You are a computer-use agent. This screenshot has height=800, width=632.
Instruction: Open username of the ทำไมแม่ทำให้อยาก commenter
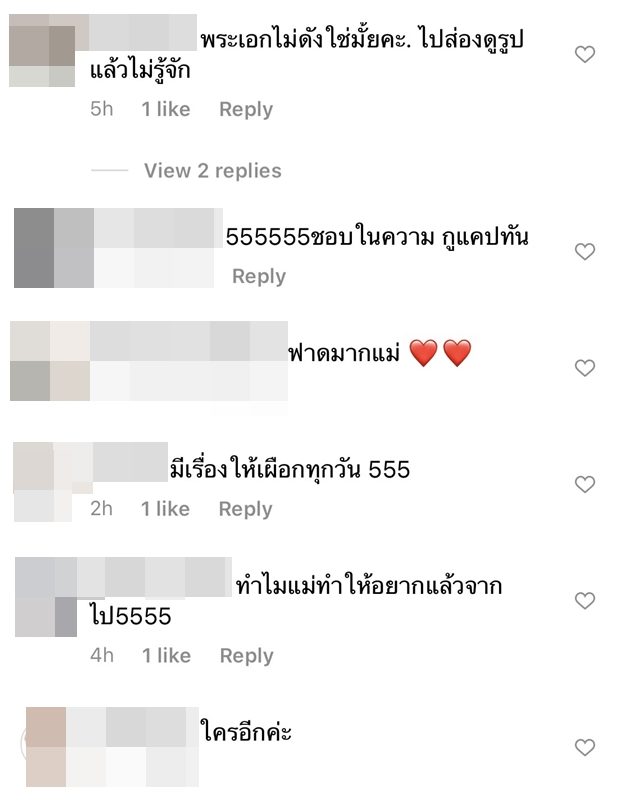pyautogui.click(x=155, y=577)
